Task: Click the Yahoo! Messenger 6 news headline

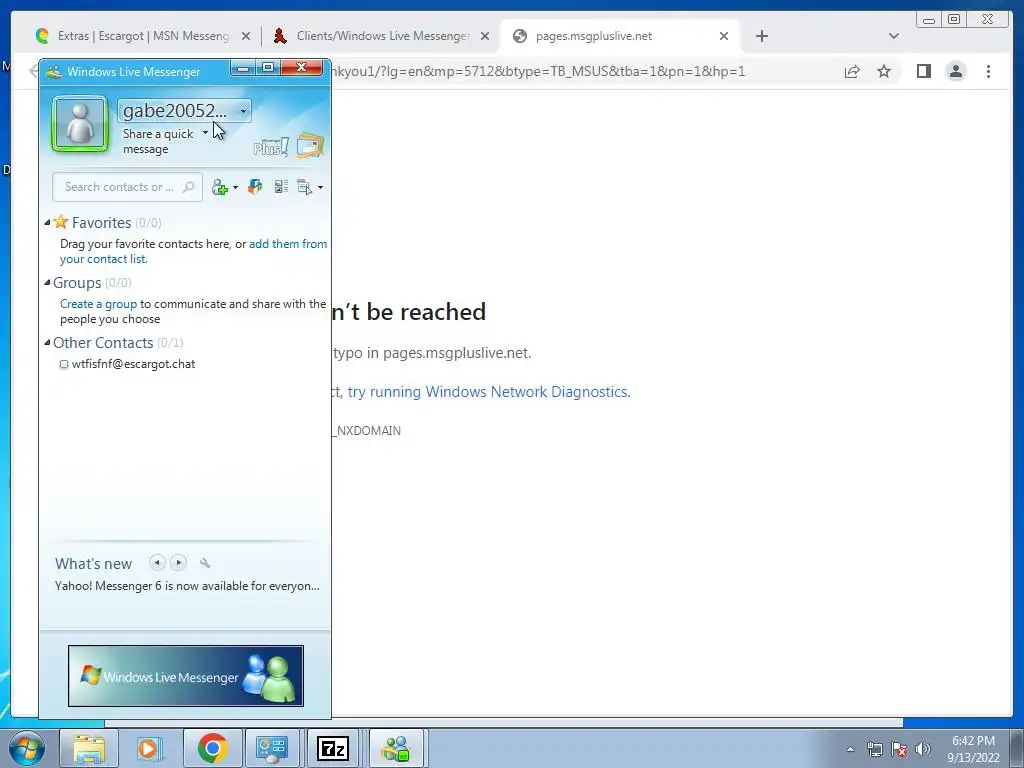Action: tap(187, 586)
